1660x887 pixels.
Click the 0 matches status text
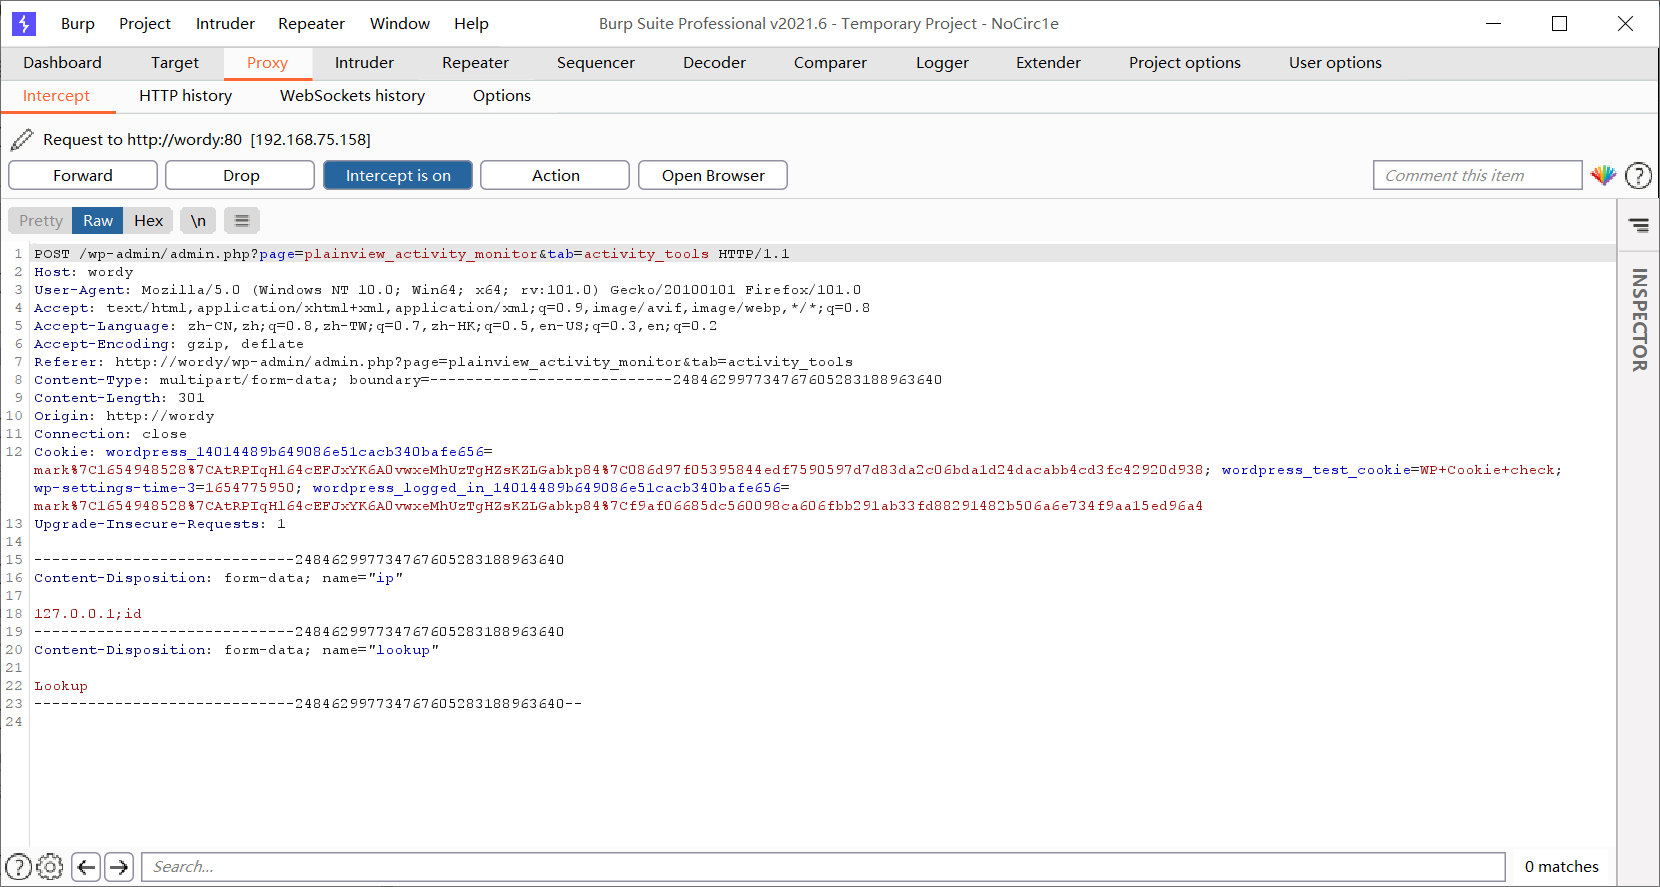pyautogui.click(x=1561, y=866)
